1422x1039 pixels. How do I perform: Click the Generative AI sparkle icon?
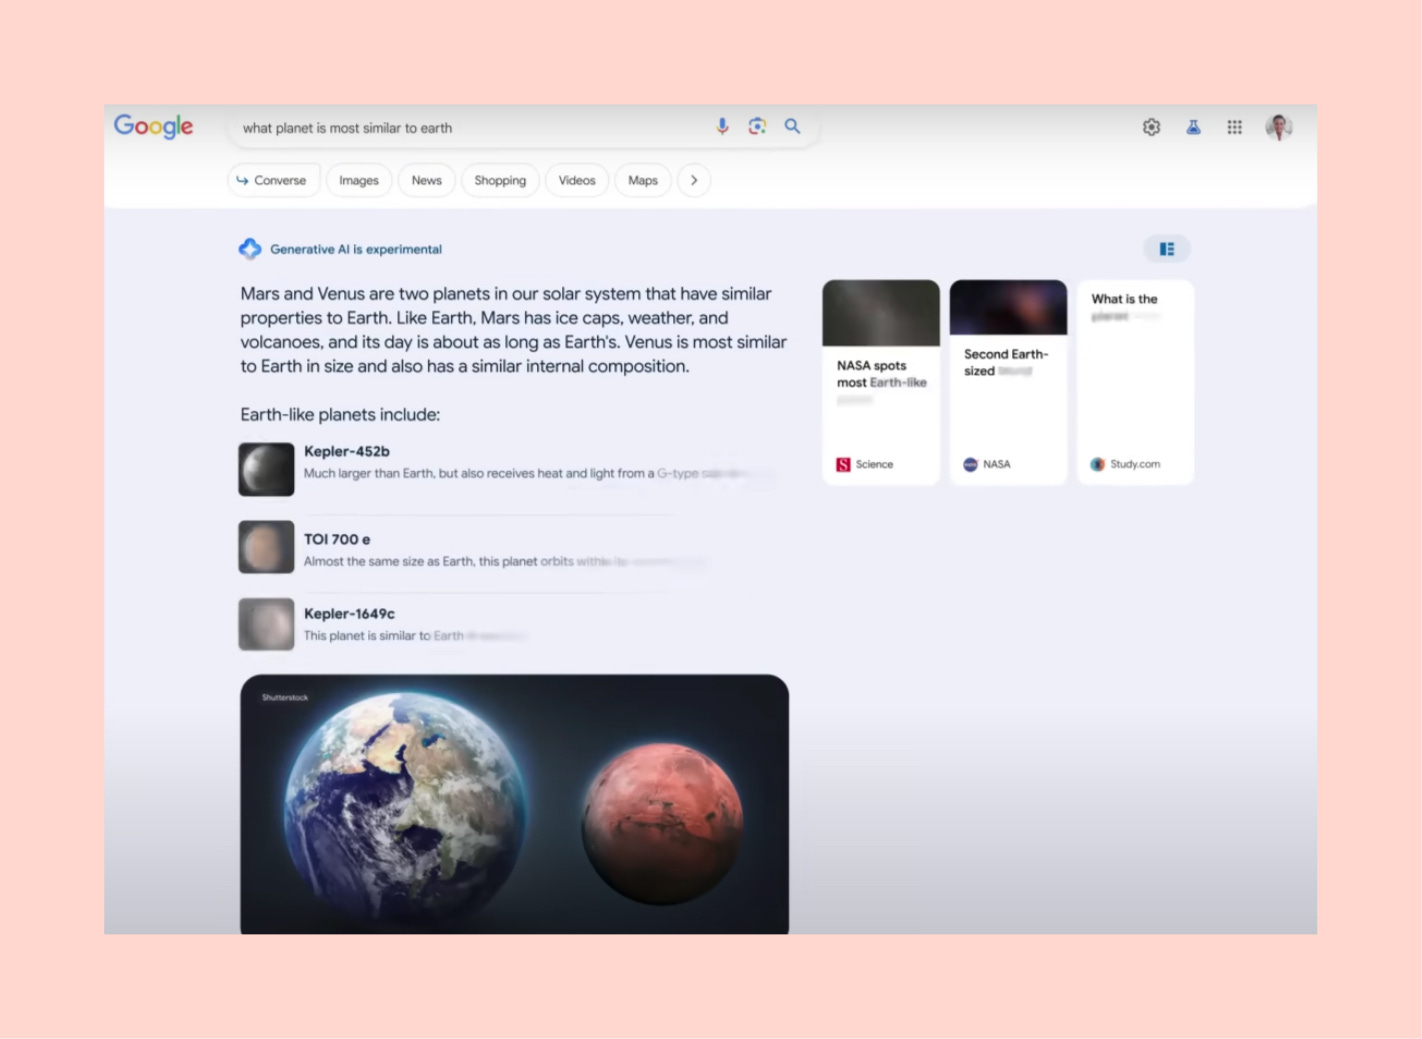250,249
